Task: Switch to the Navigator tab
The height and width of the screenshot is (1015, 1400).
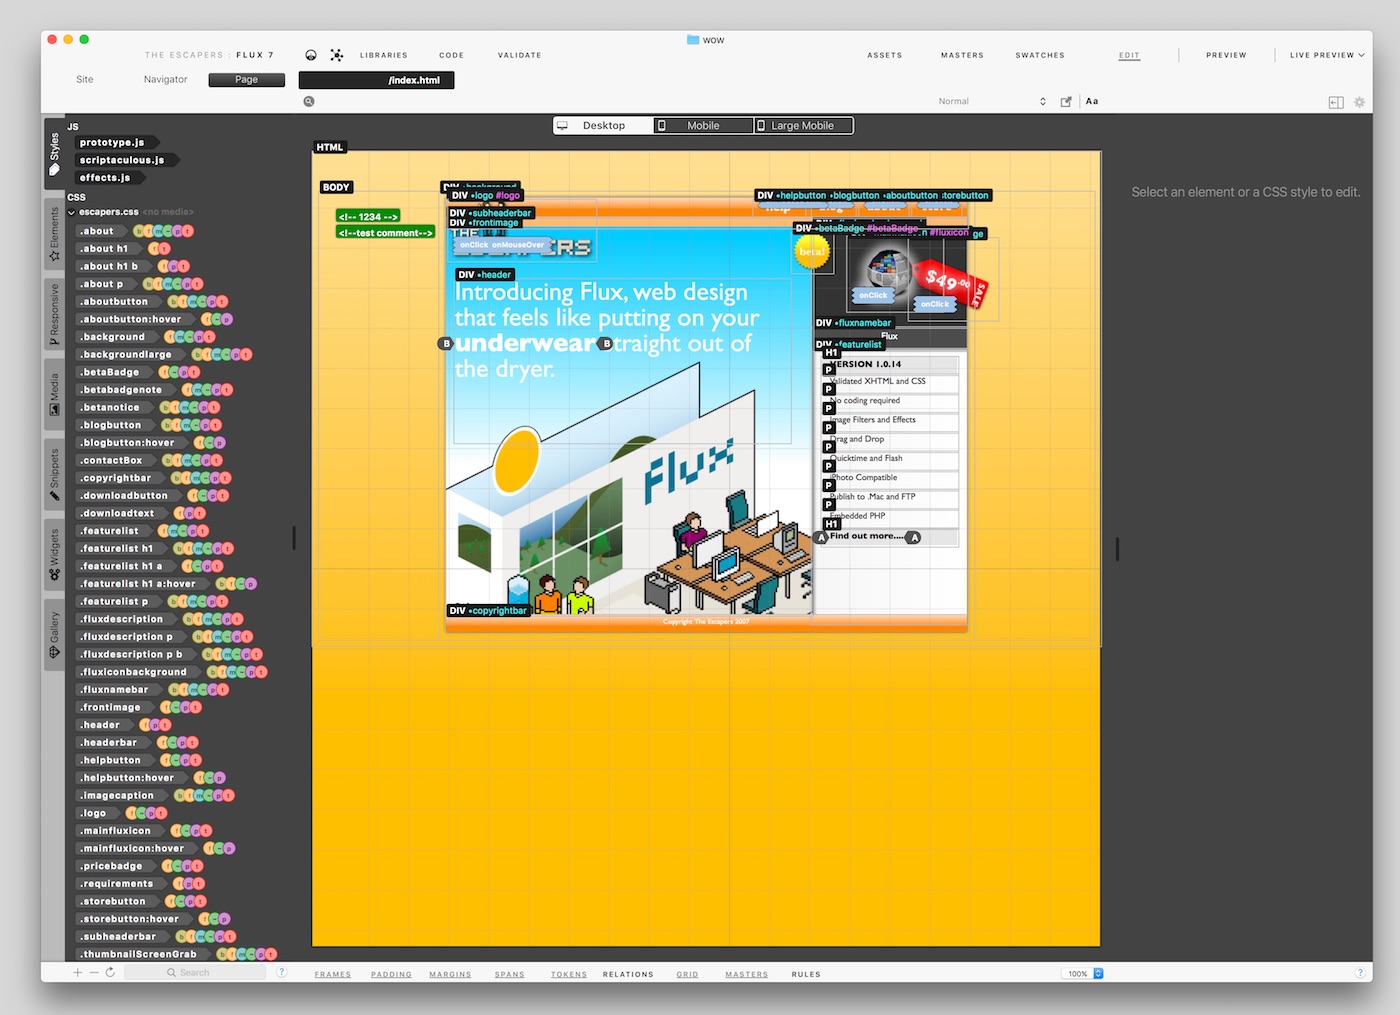Action: 165,80
